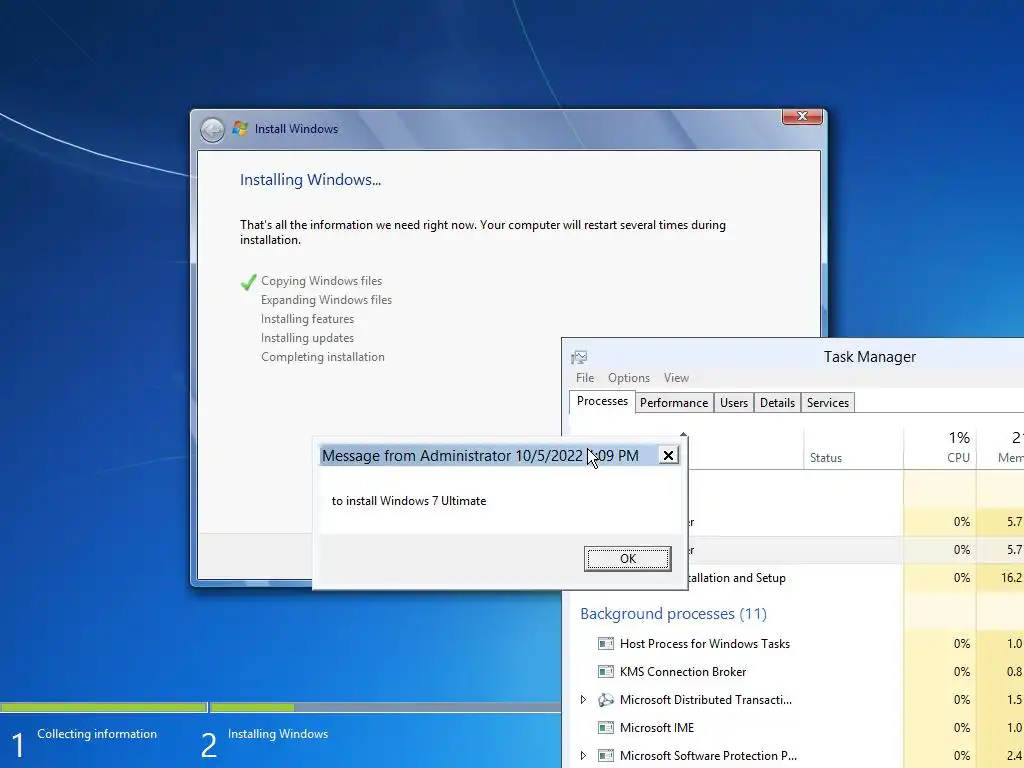The width and height of the screenshot is (1024, 768).
Task: Click the Microsoft Distributed Transaction process icon
Action: [606, 700]
